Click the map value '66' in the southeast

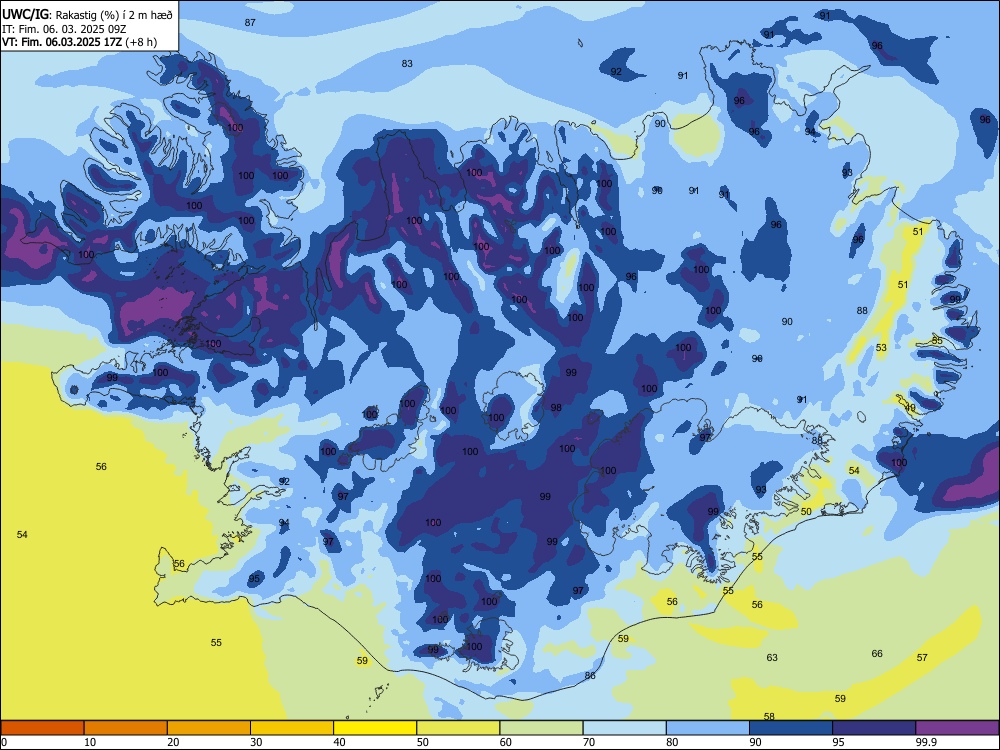877,653
